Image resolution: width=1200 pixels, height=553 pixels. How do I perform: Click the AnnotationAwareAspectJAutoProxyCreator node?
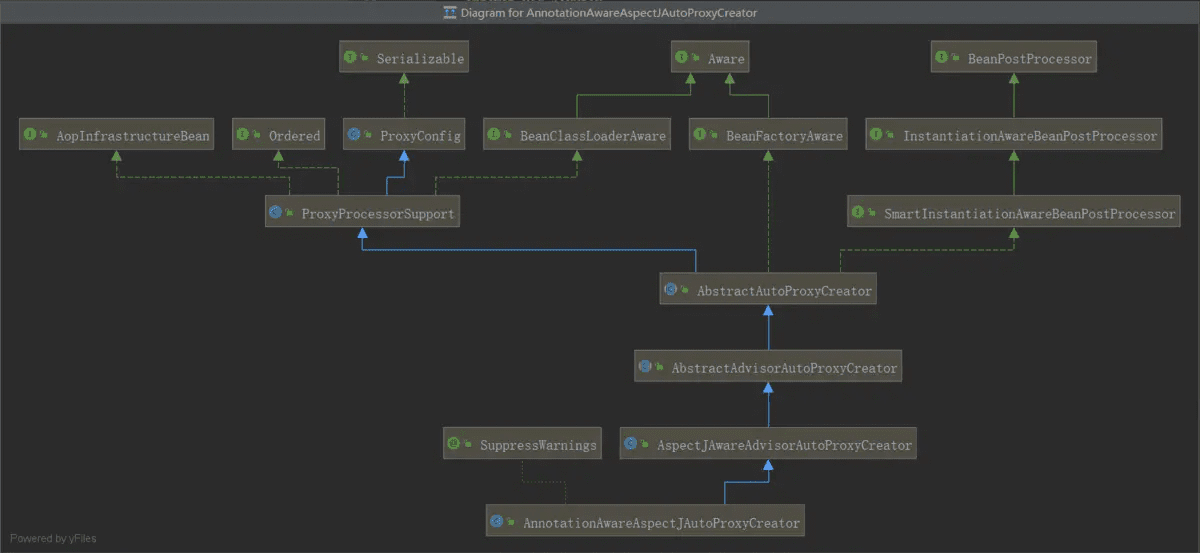point(646,521)
